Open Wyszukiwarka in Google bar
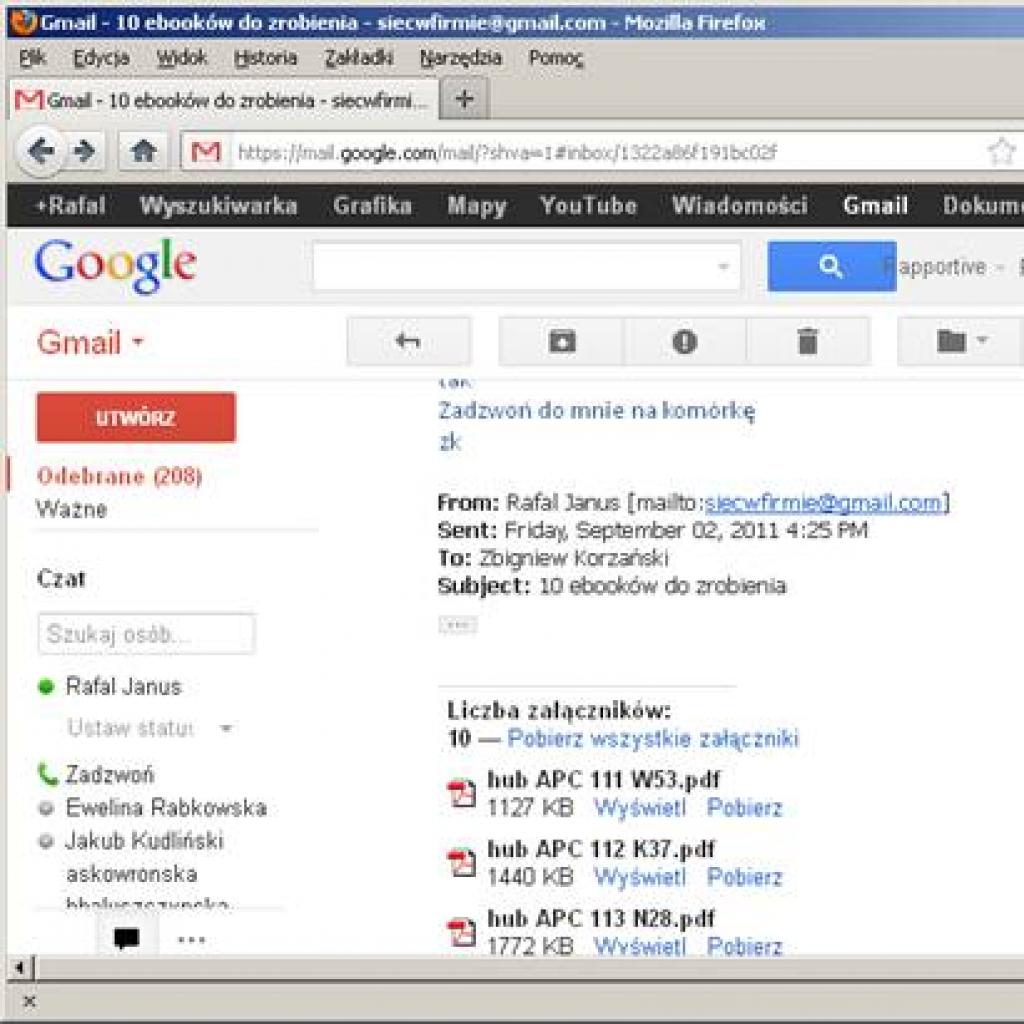Image resolution: width=1024 pixels, height=1024 pixels. click(x=219, y=206)
